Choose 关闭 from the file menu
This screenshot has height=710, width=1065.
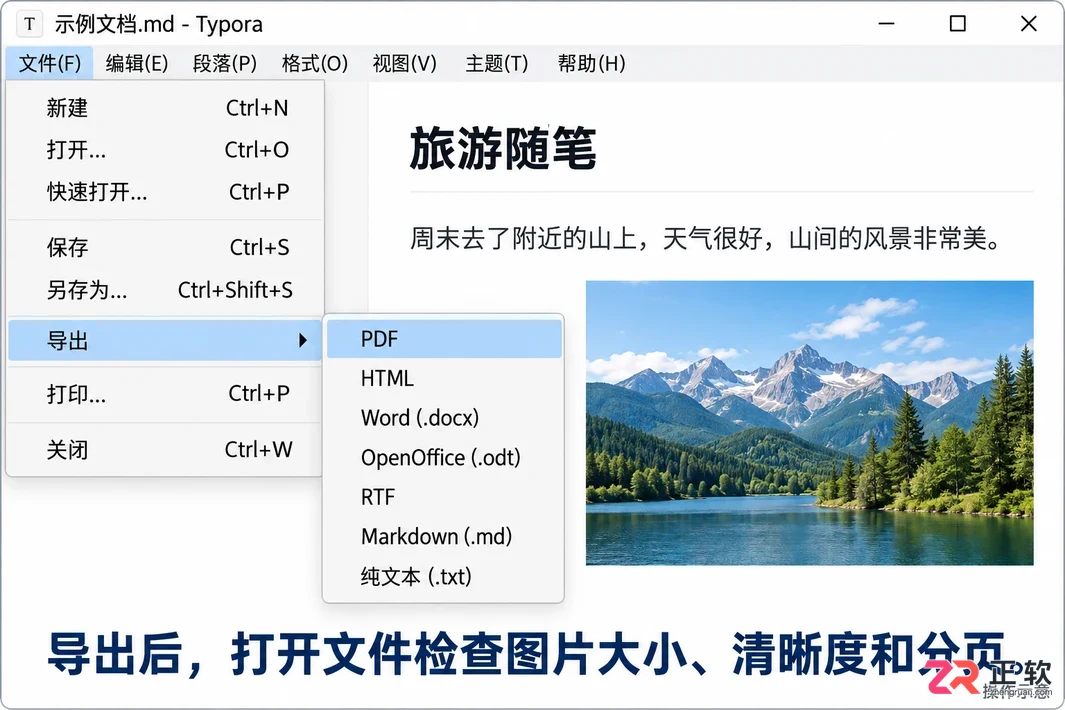[165, 449]
